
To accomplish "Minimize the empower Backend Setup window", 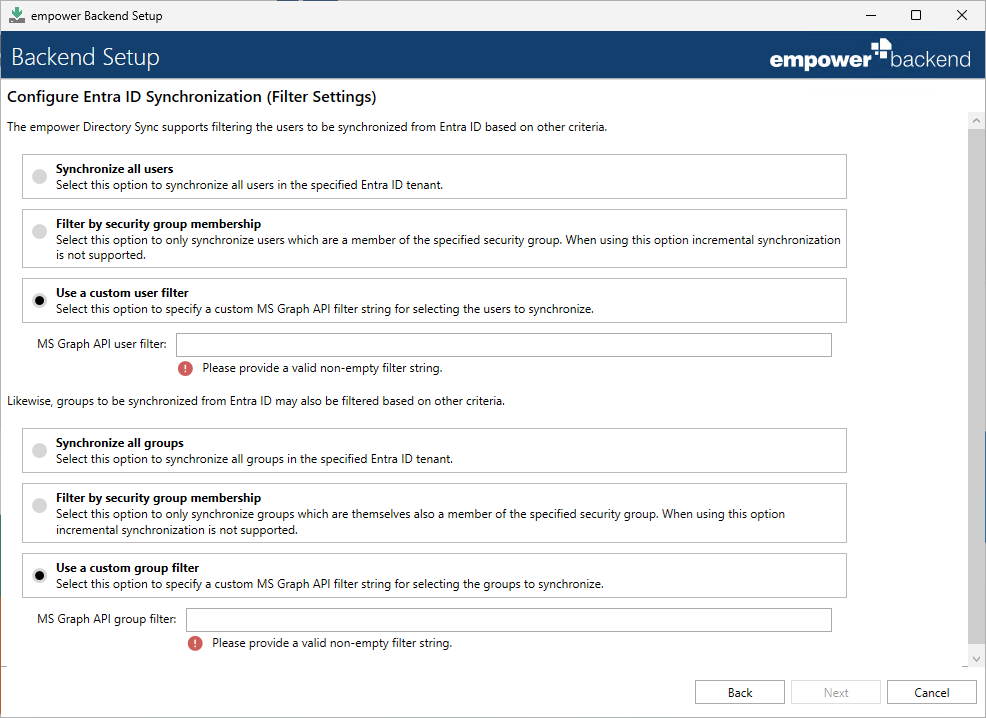I will (871, 15).
